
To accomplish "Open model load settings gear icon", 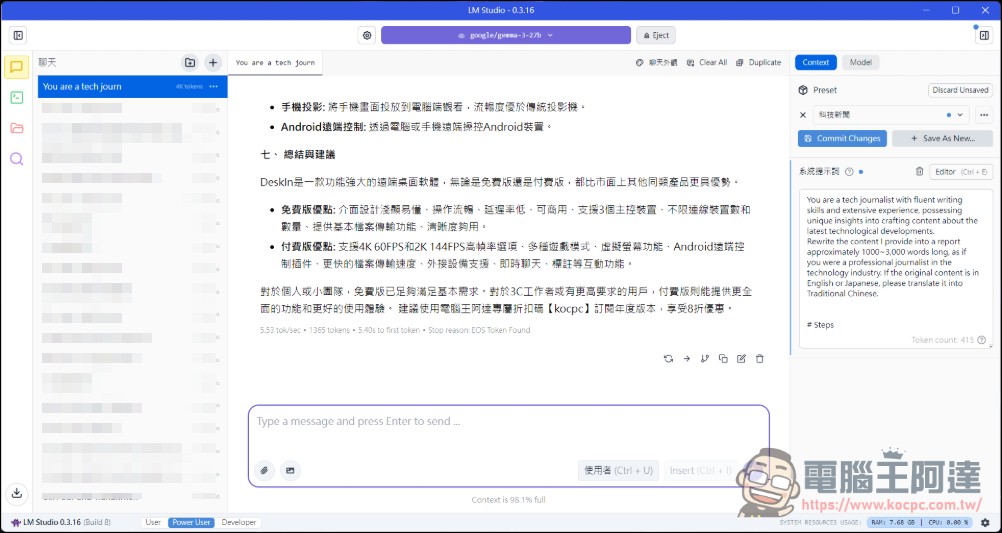I will [367, 35].
